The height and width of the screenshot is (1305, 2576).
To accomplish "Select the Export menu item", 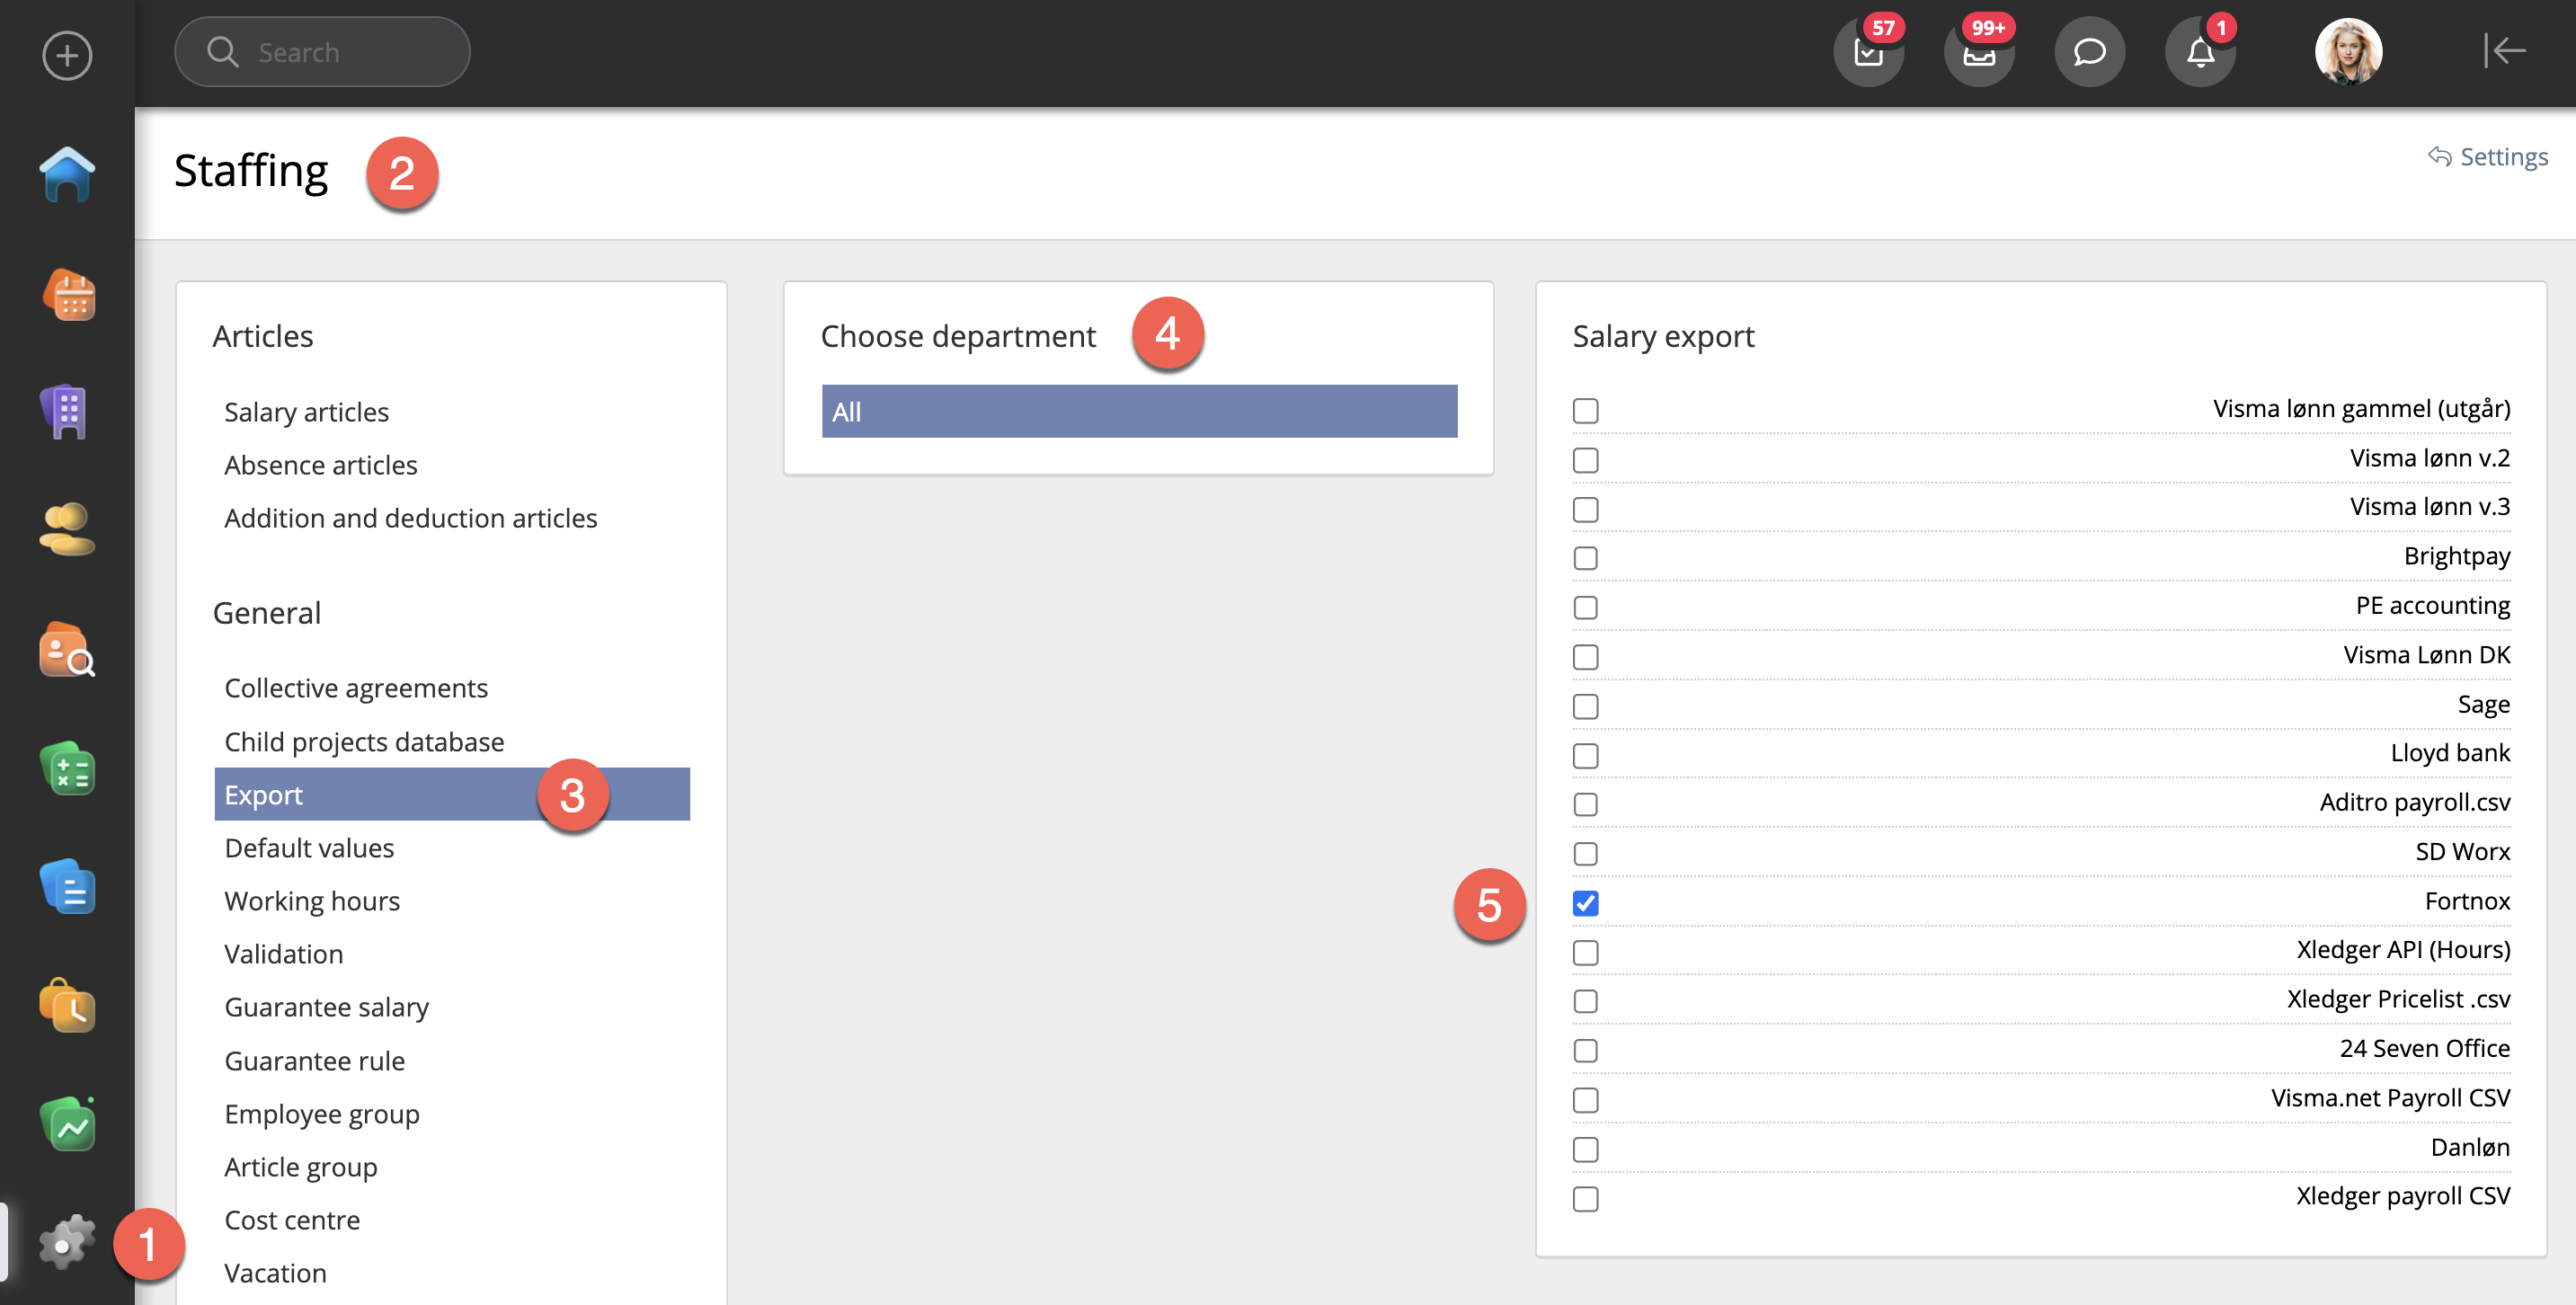I will pos(452,794).
